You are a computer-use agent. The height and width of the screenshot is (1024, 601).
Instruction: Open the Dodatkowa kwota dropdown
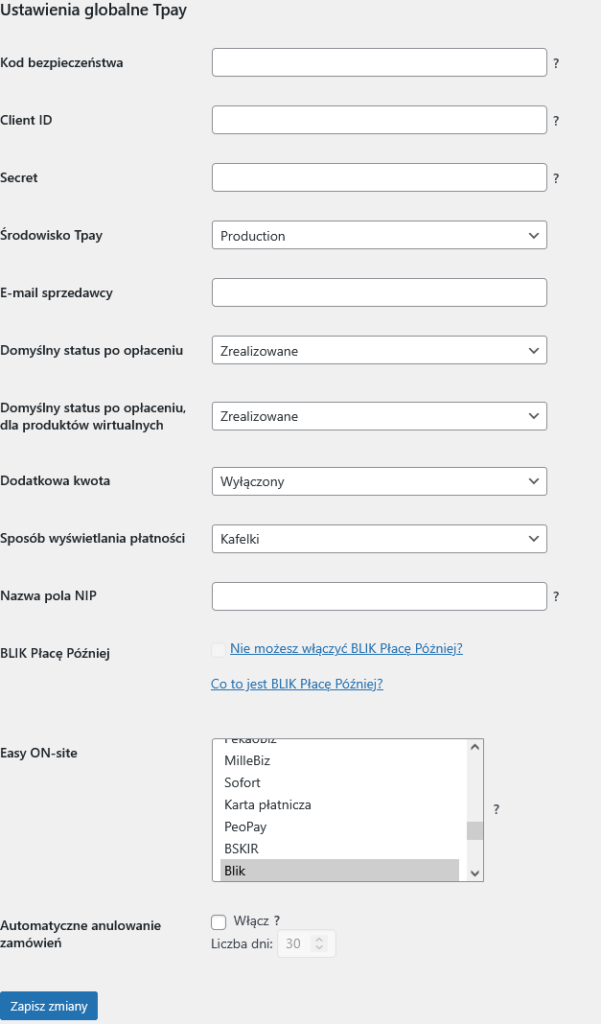[x=379, y=481]
